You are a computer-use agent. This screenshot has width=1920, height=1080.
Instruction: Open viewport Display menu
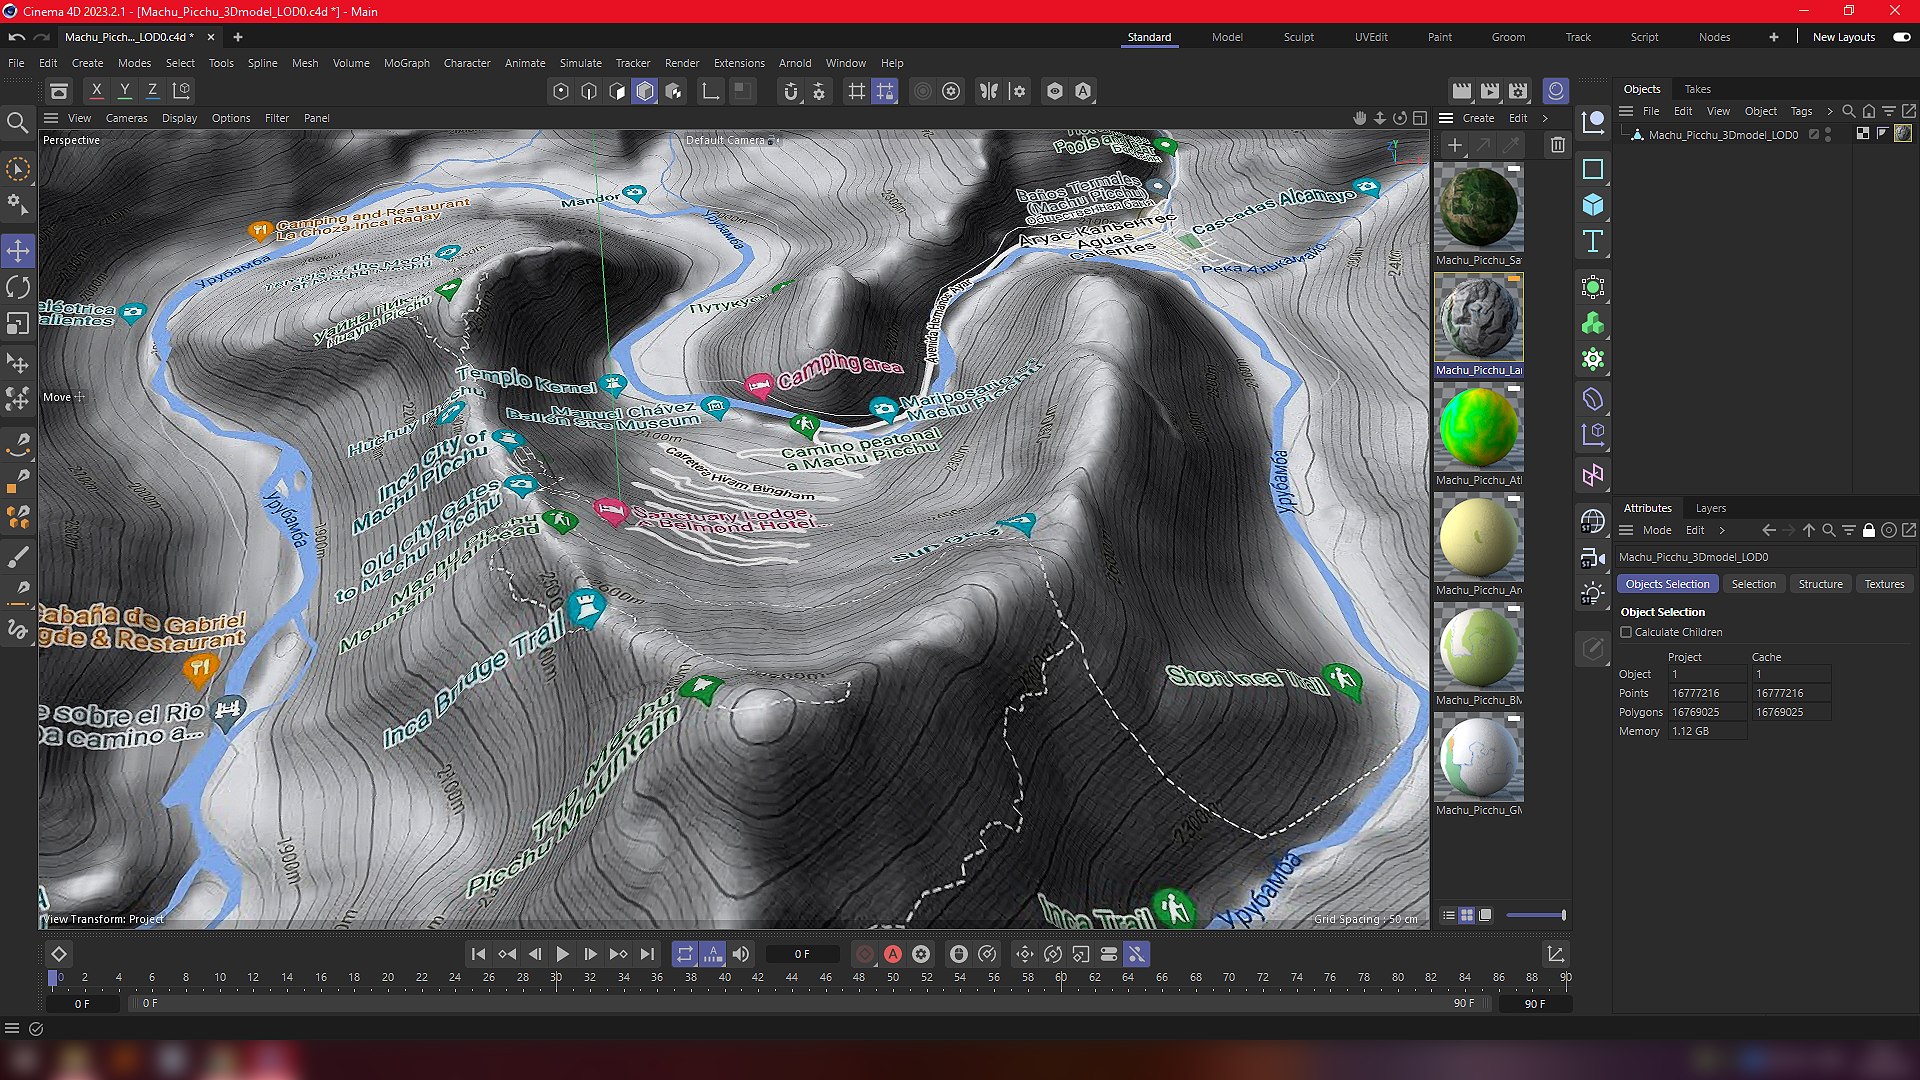click(x=180, y=118)
